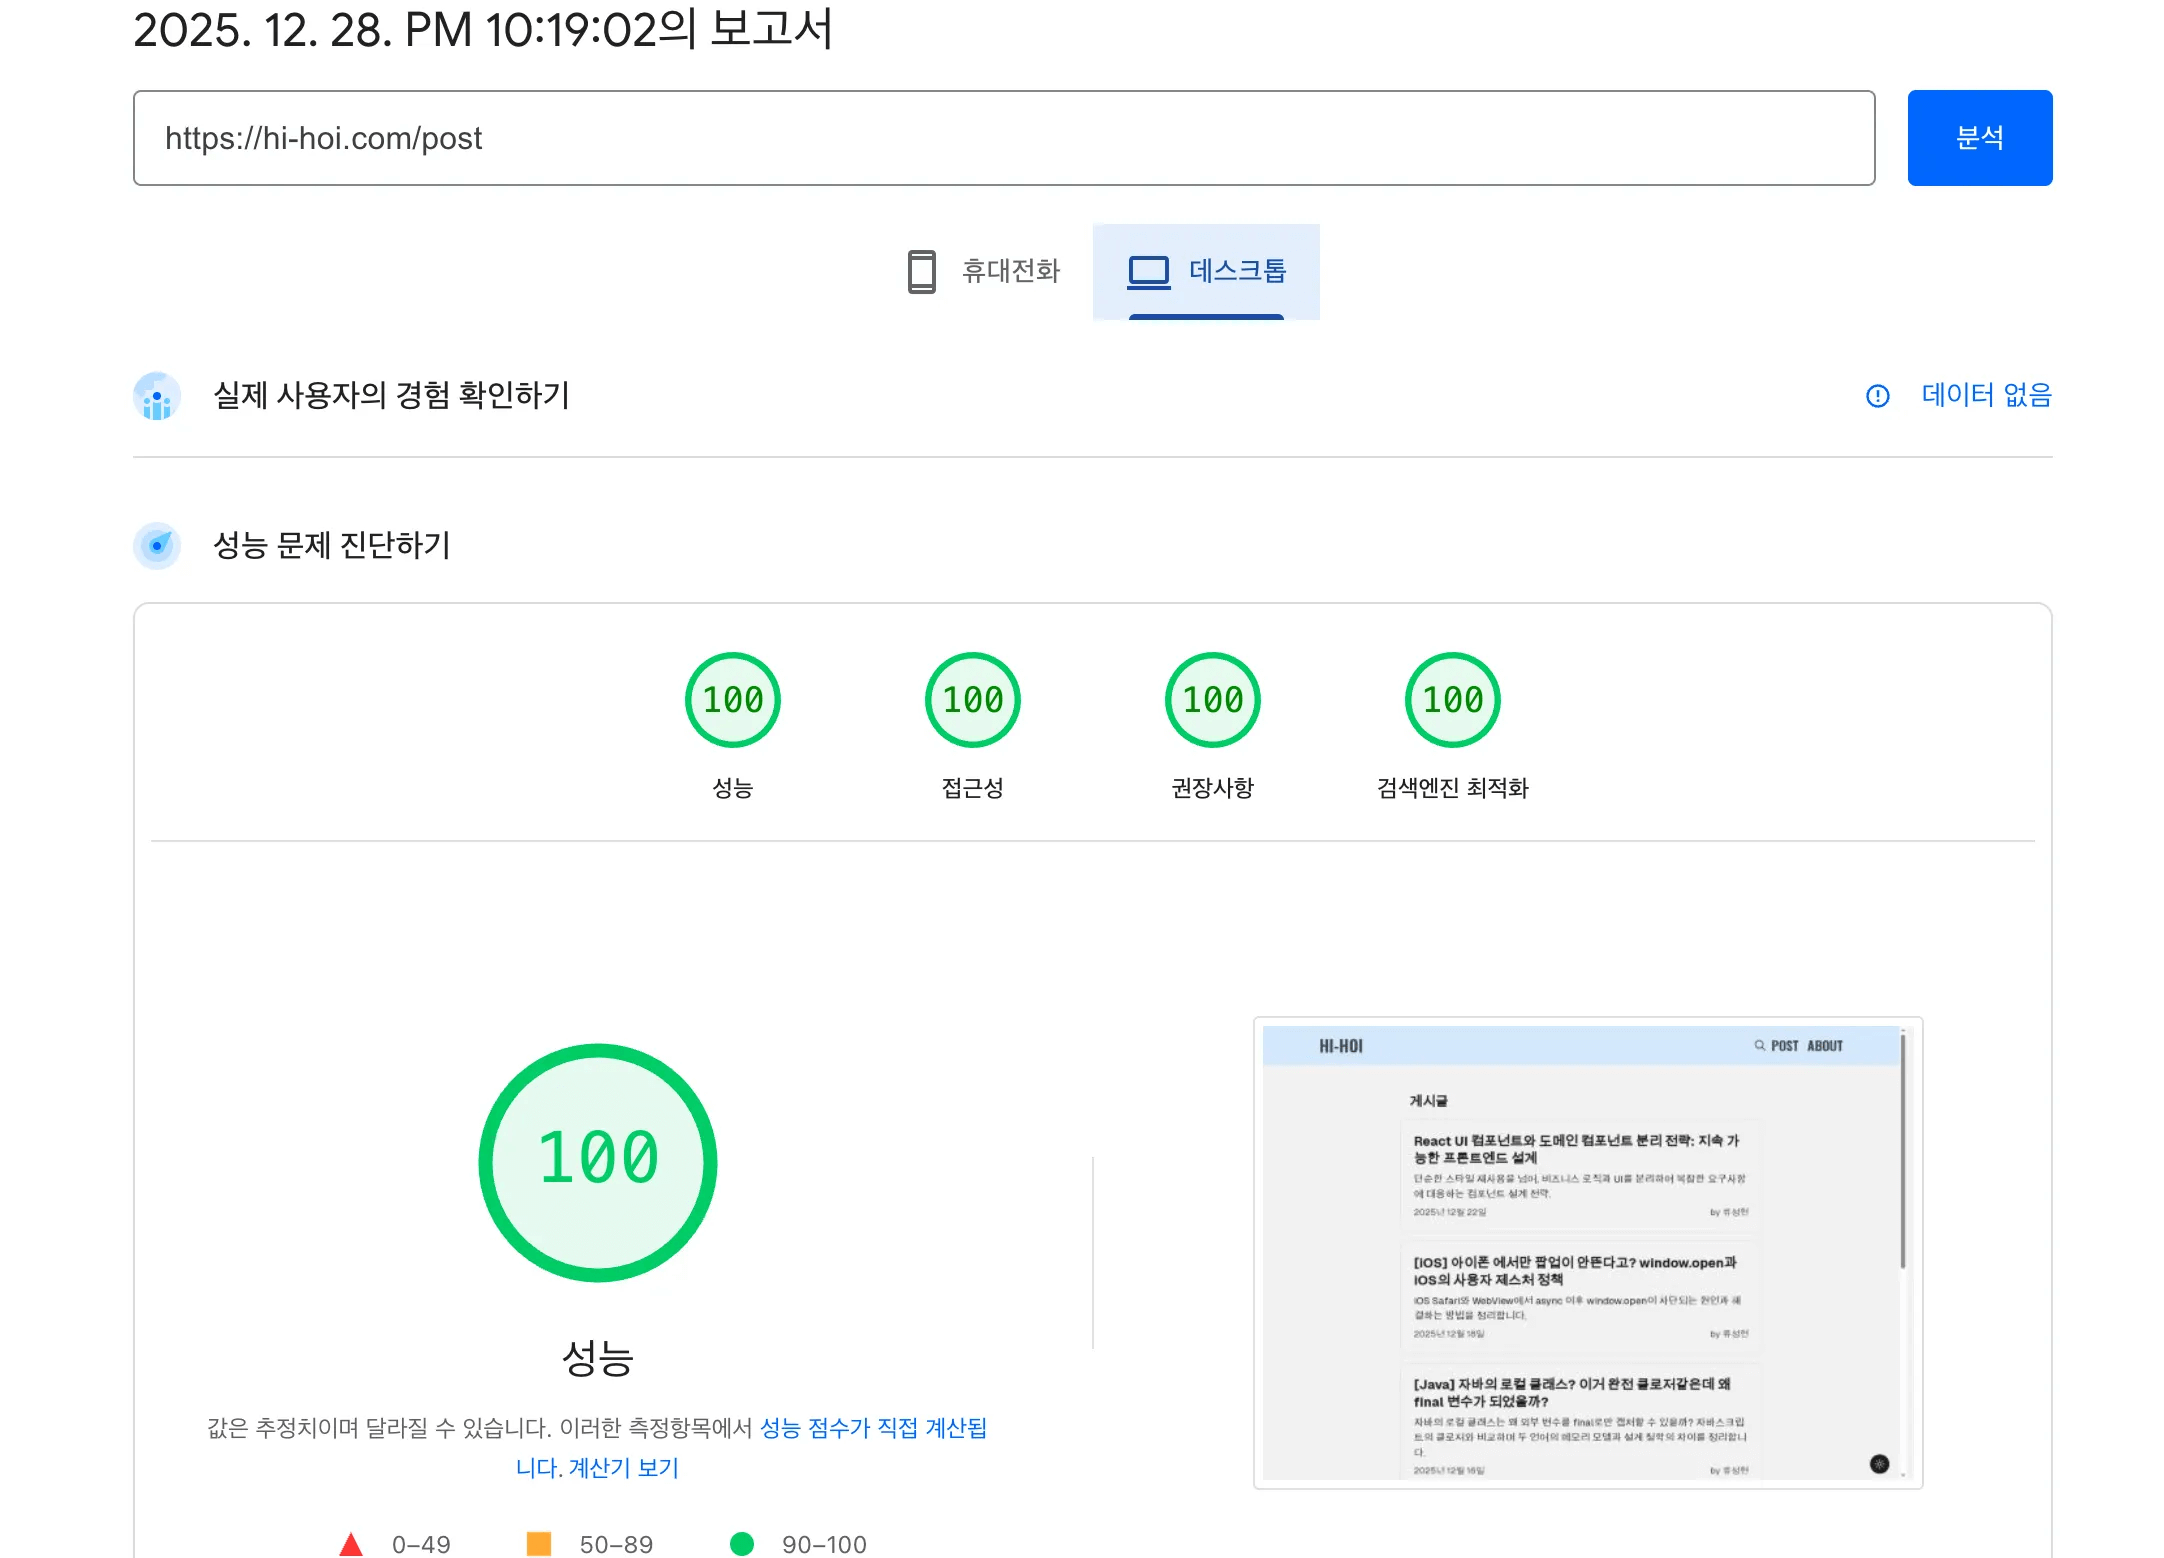This screenshot has height=1558, width=2164.
Task: Jump to 접근성 score gauge
Action: [x=972, y=700]
